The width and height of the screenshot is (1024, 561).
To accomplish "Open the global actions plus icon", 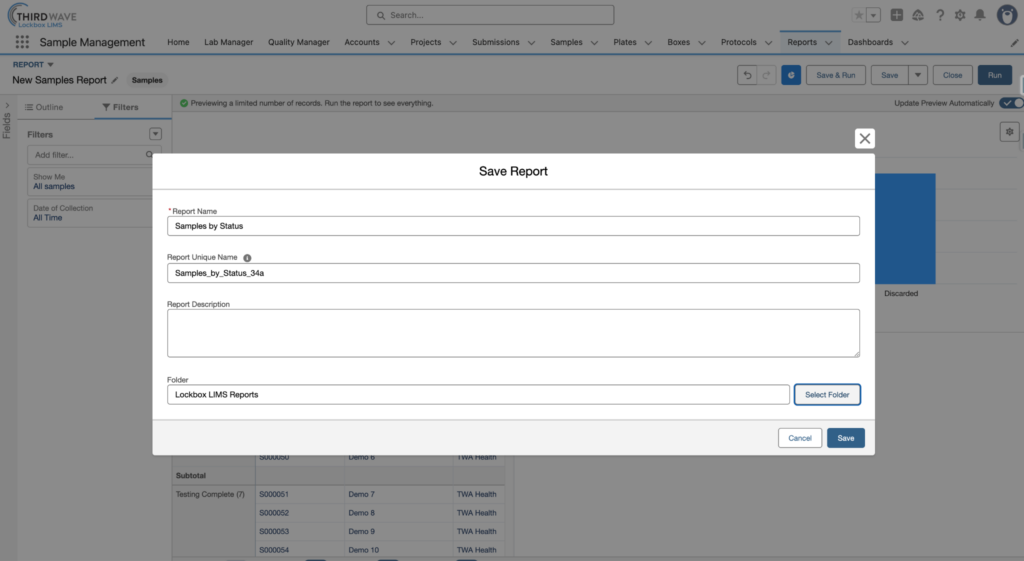I will pyautogui.click(x=897, y=15).
